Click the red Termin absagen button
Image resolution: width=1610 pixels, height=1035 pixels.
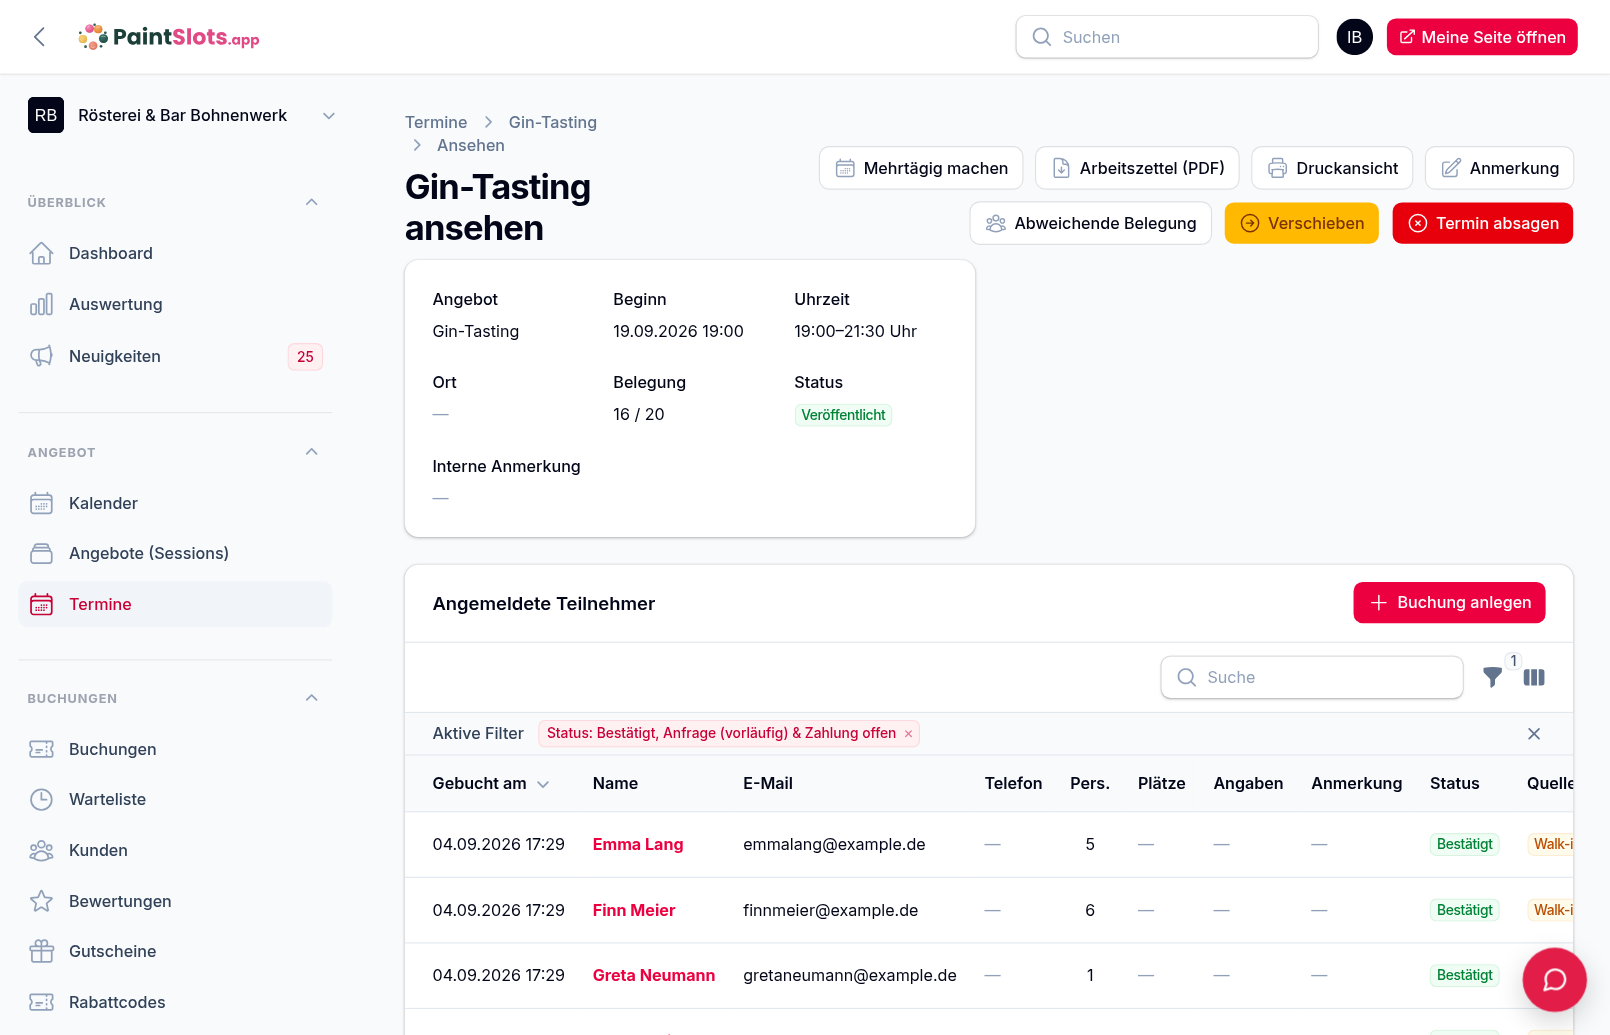(1483, 223)
